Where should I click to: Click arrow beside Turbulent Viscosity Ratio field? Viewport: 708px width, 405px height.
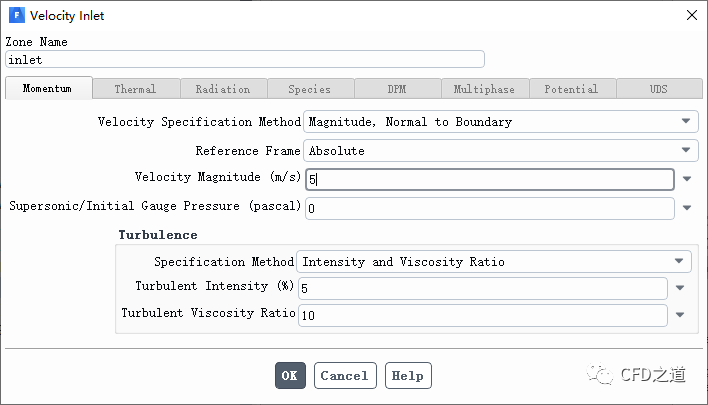point(680,315)
